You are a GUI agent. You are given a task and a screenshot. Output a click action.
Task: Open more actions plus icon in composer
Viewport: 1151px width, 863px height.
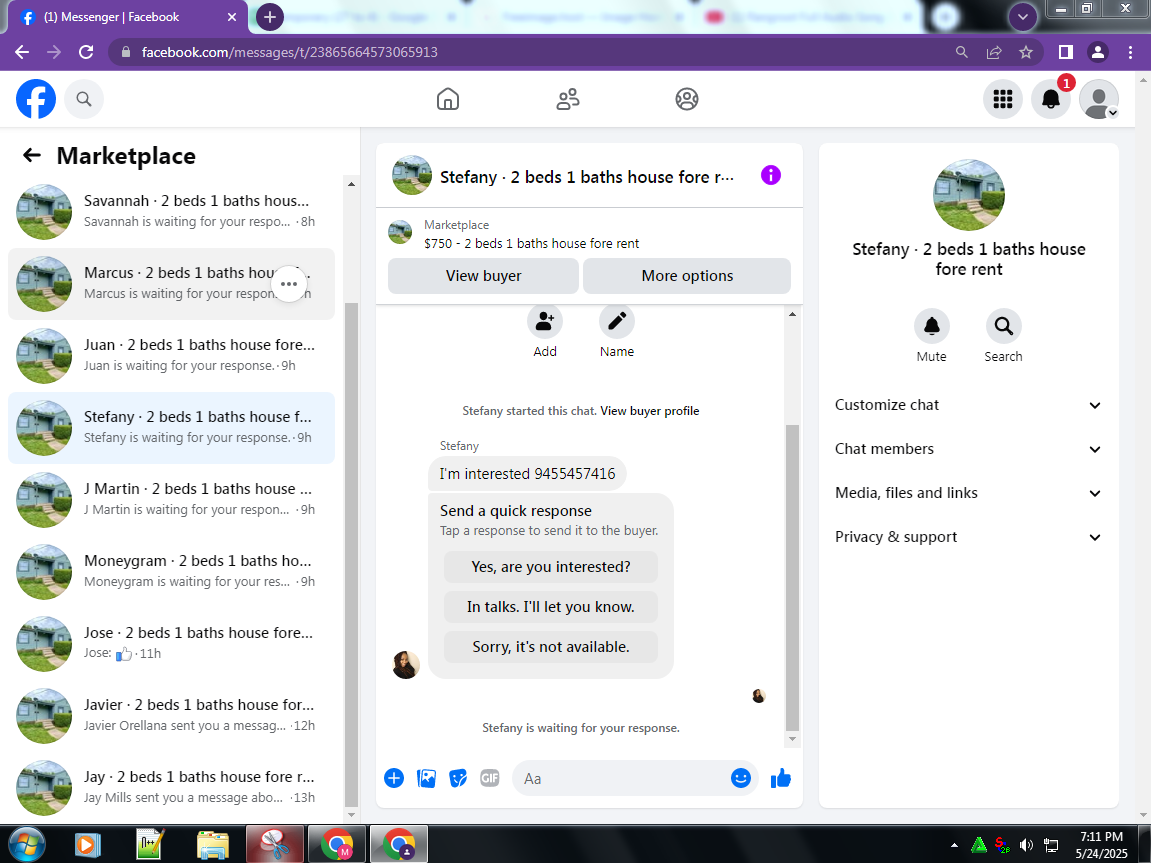(x=394, y=779)
